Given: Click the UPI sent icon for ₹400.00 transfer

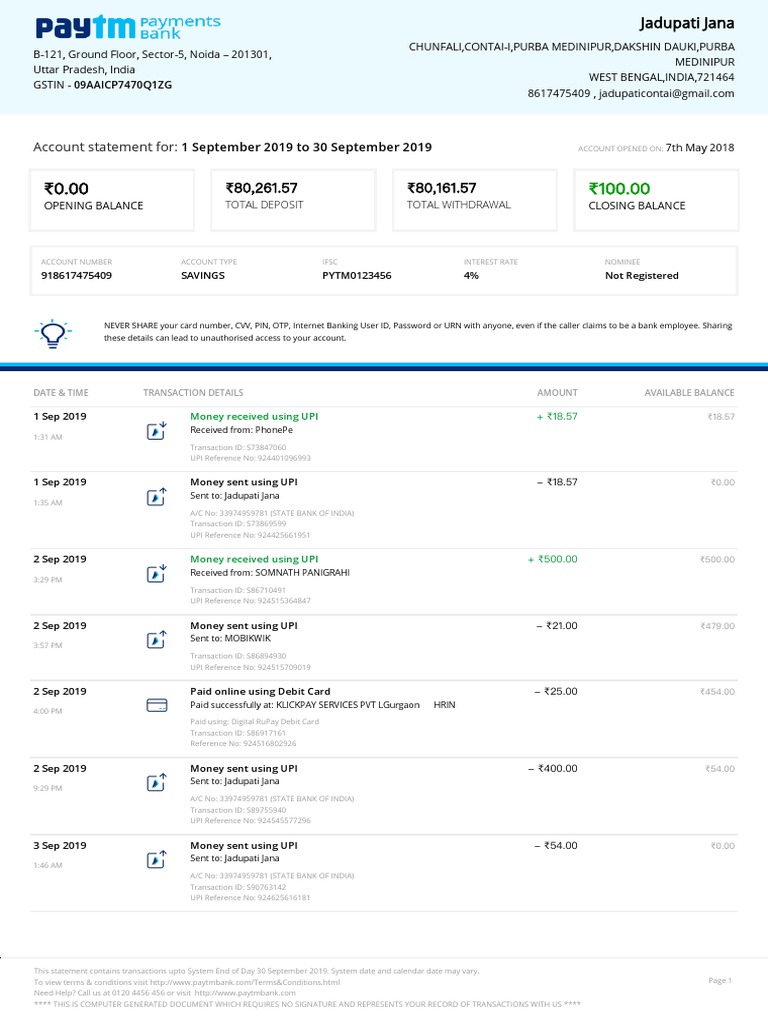Looking at the screenshot, I should tap(156, 783).
